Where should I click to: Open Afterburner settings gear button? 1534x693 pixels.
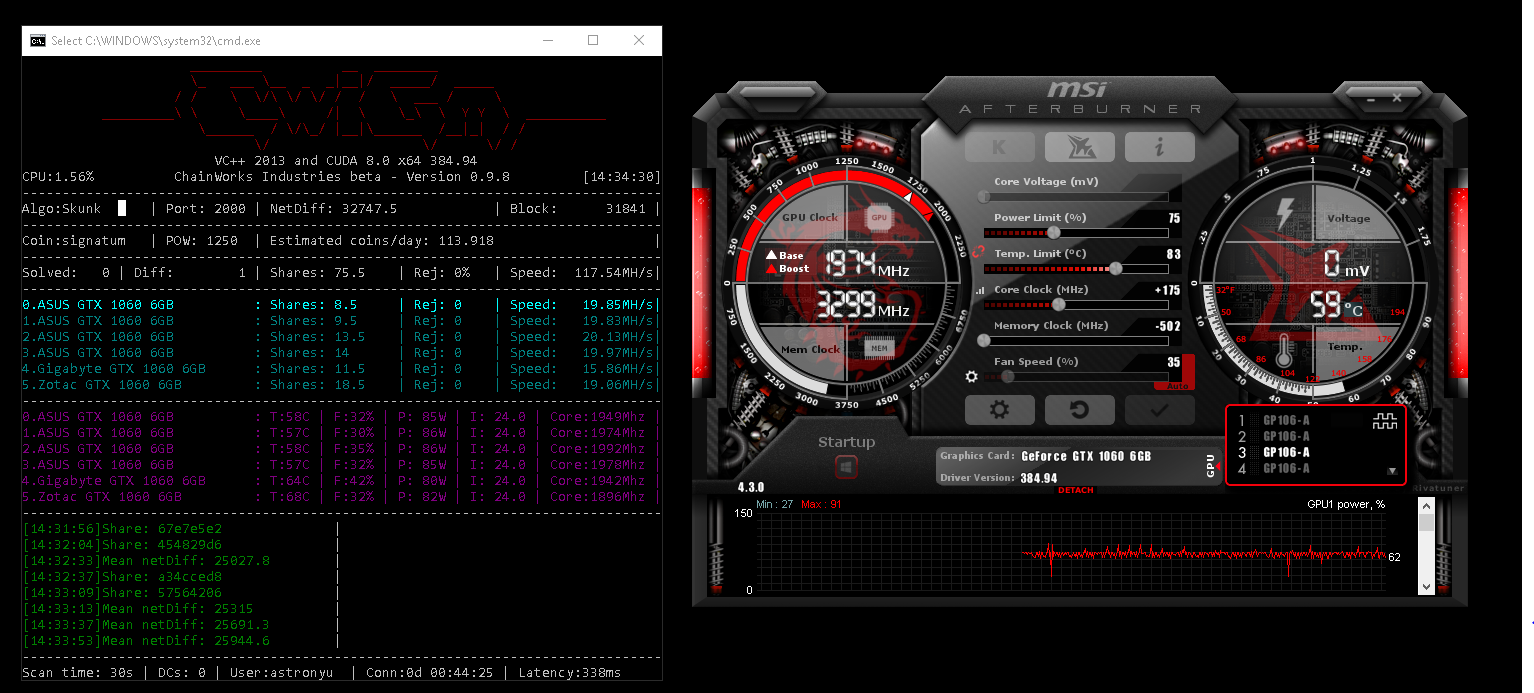point(999,410)
